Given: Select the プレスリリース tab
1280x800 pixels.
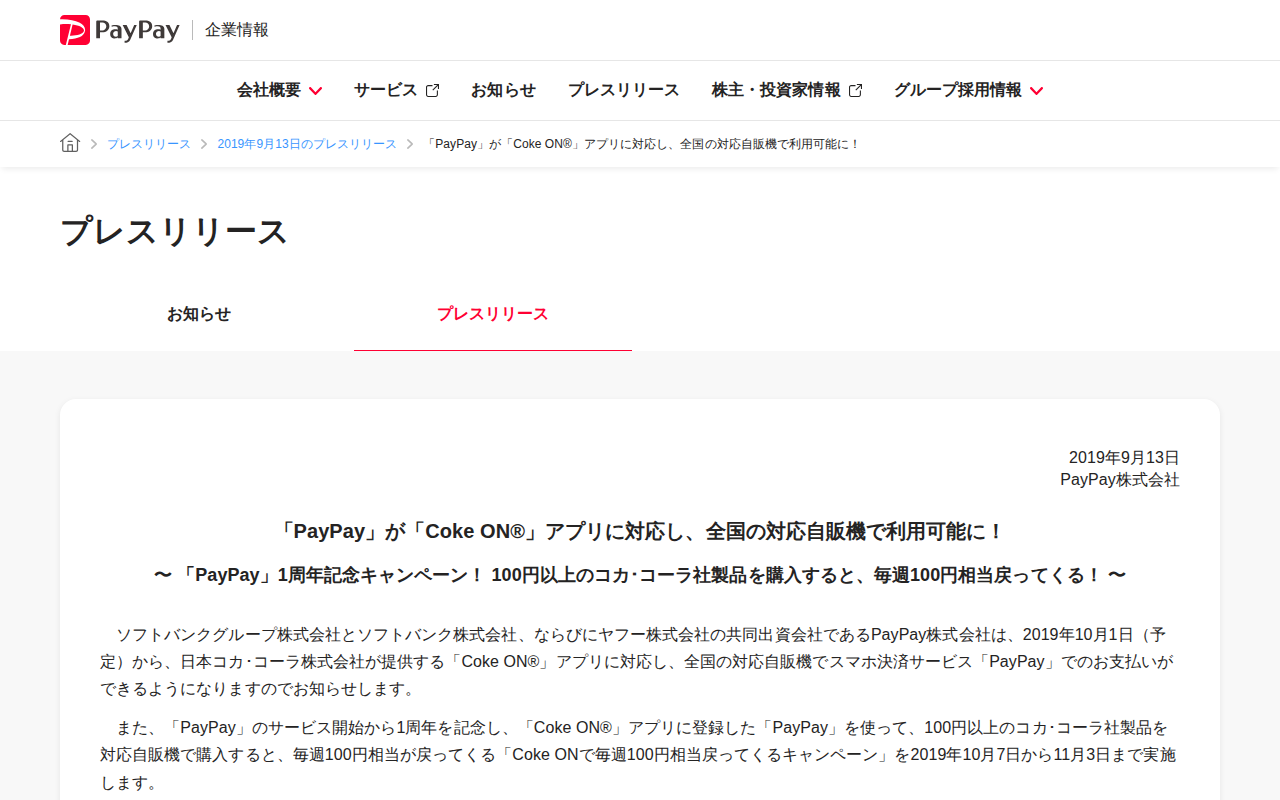Looking at the screenshot, I should (493, 314).
